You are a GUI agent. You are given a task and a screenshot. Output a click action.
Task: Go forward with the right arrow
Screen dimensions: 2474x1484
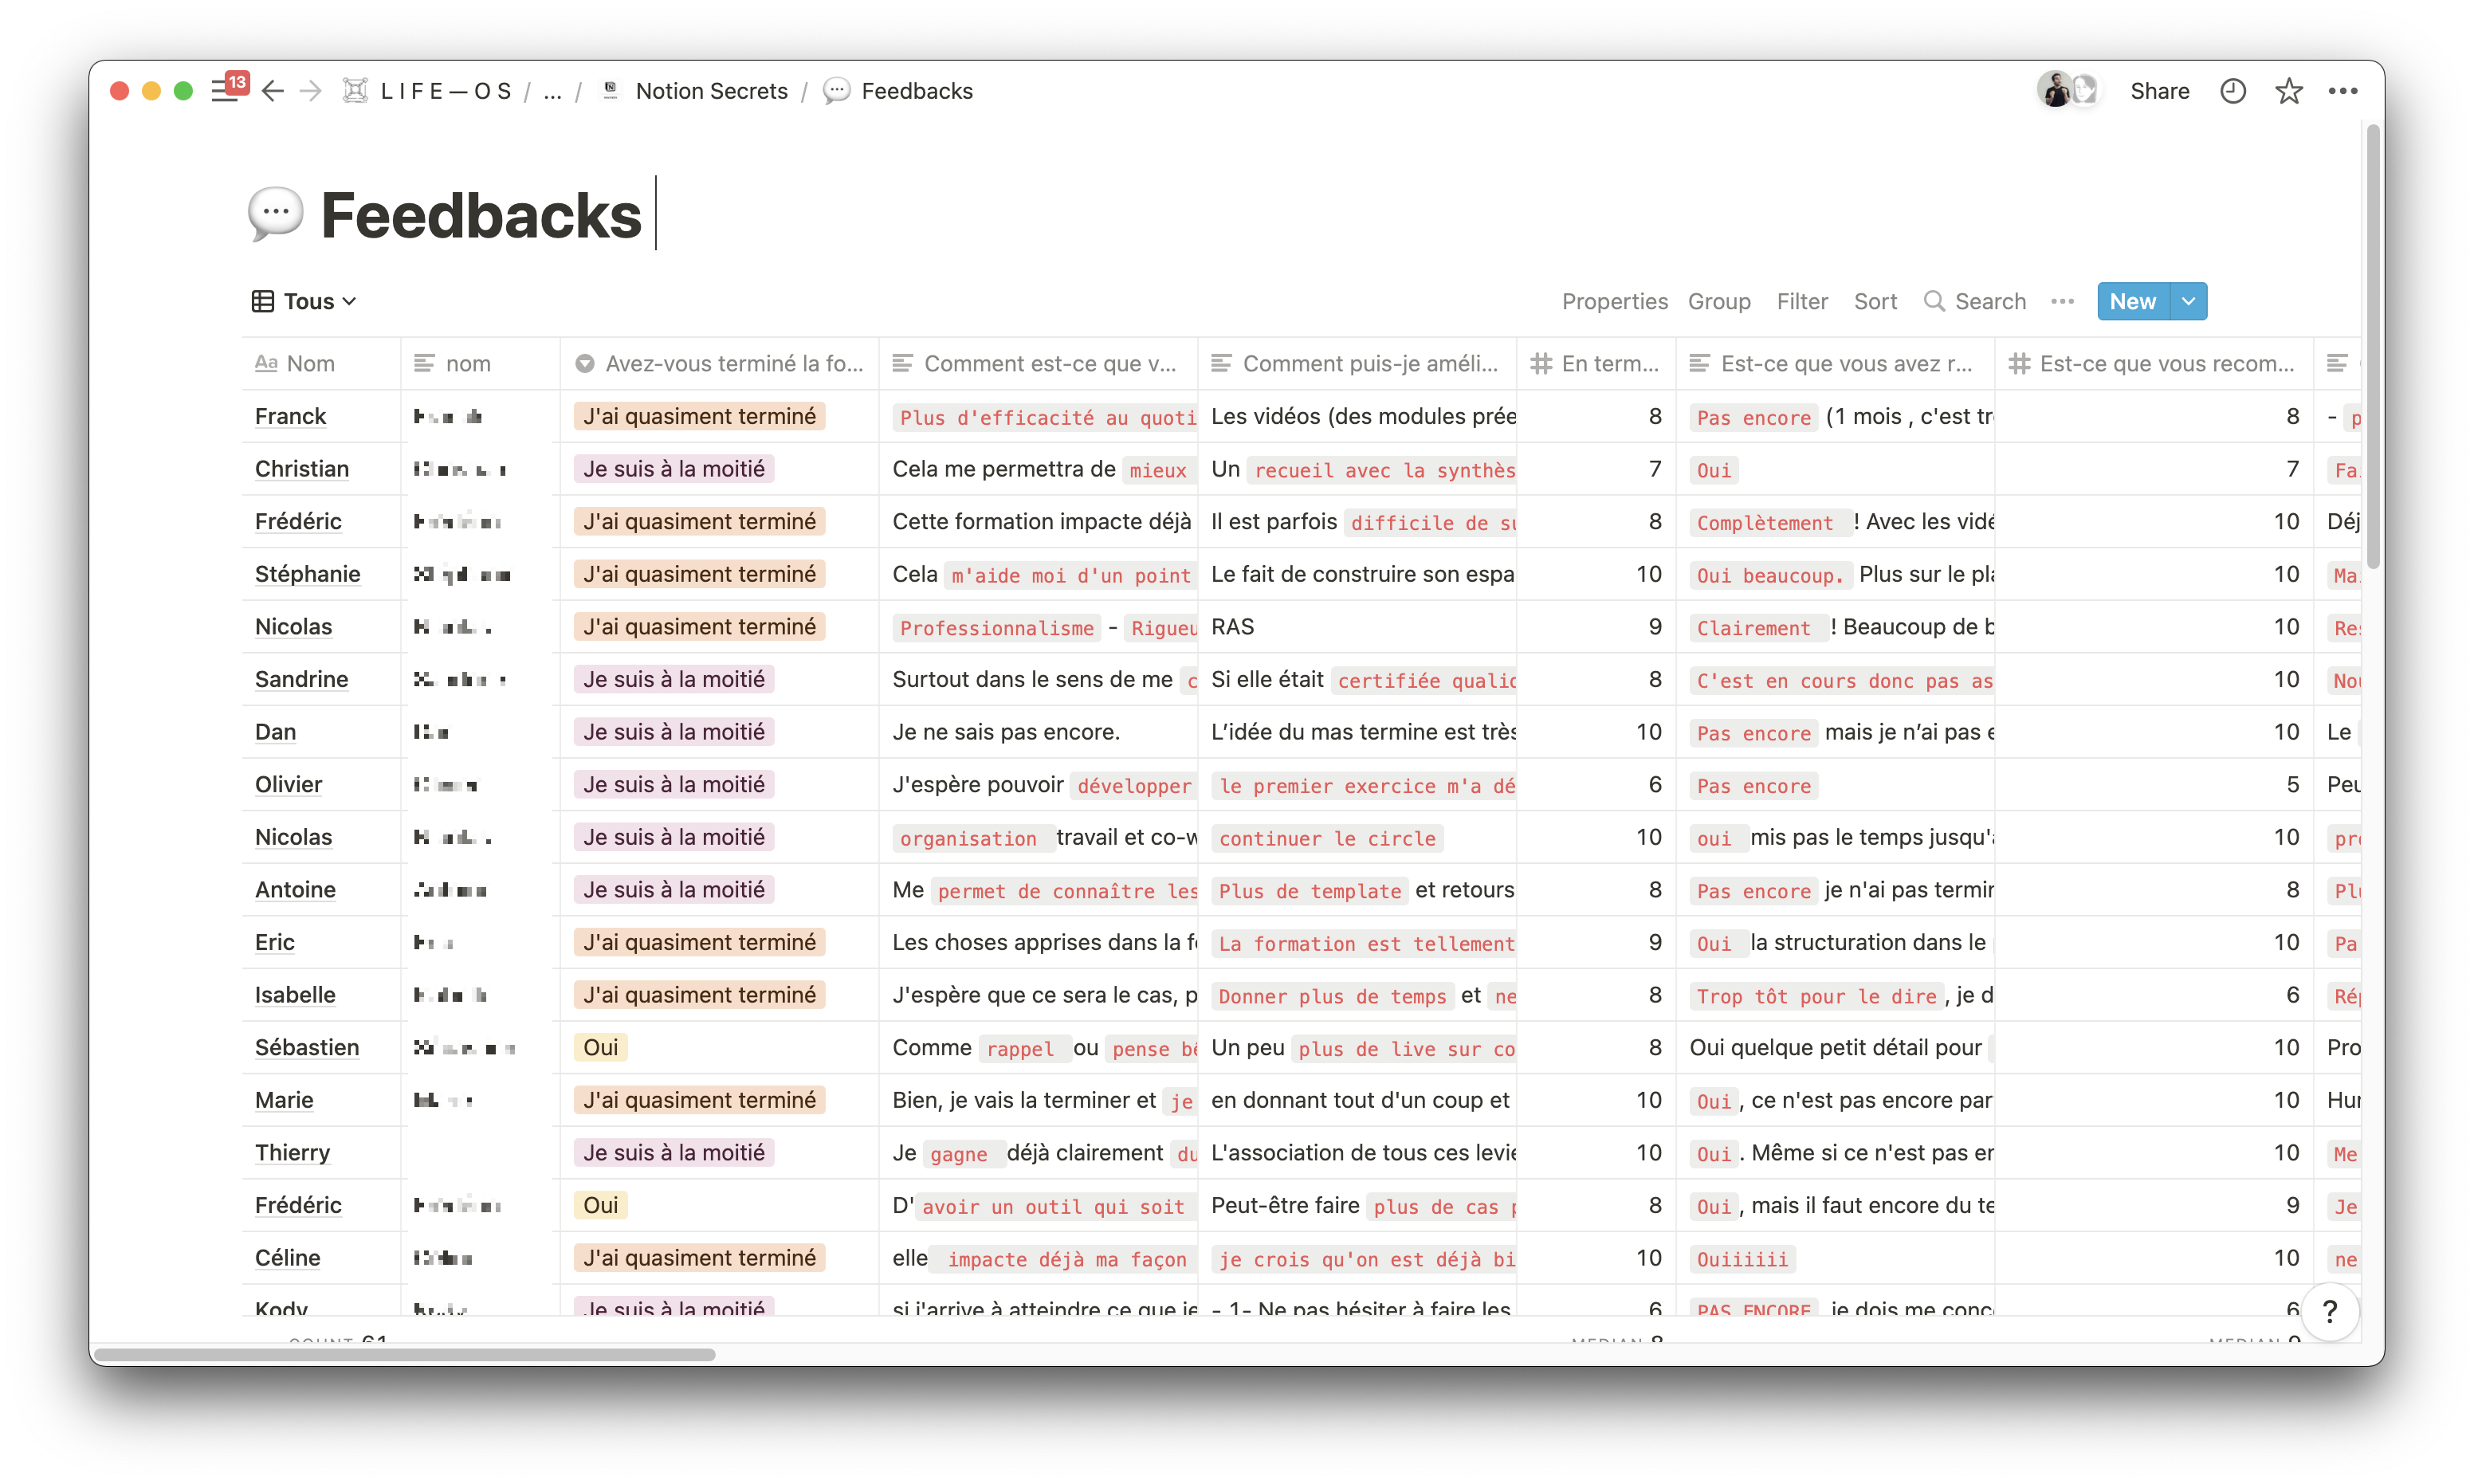click(311, 91)
